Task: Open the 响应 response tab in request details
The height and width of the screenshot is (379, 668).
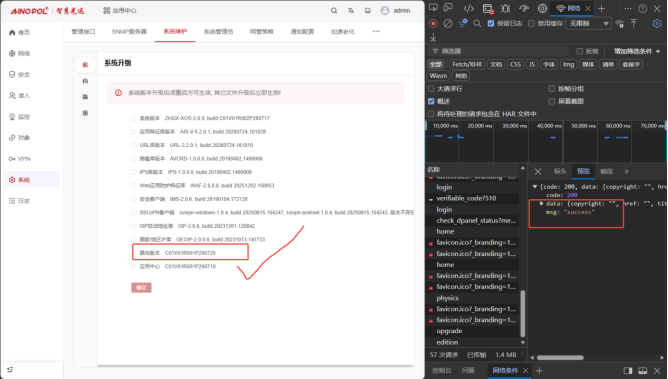Action: [606, 172]
